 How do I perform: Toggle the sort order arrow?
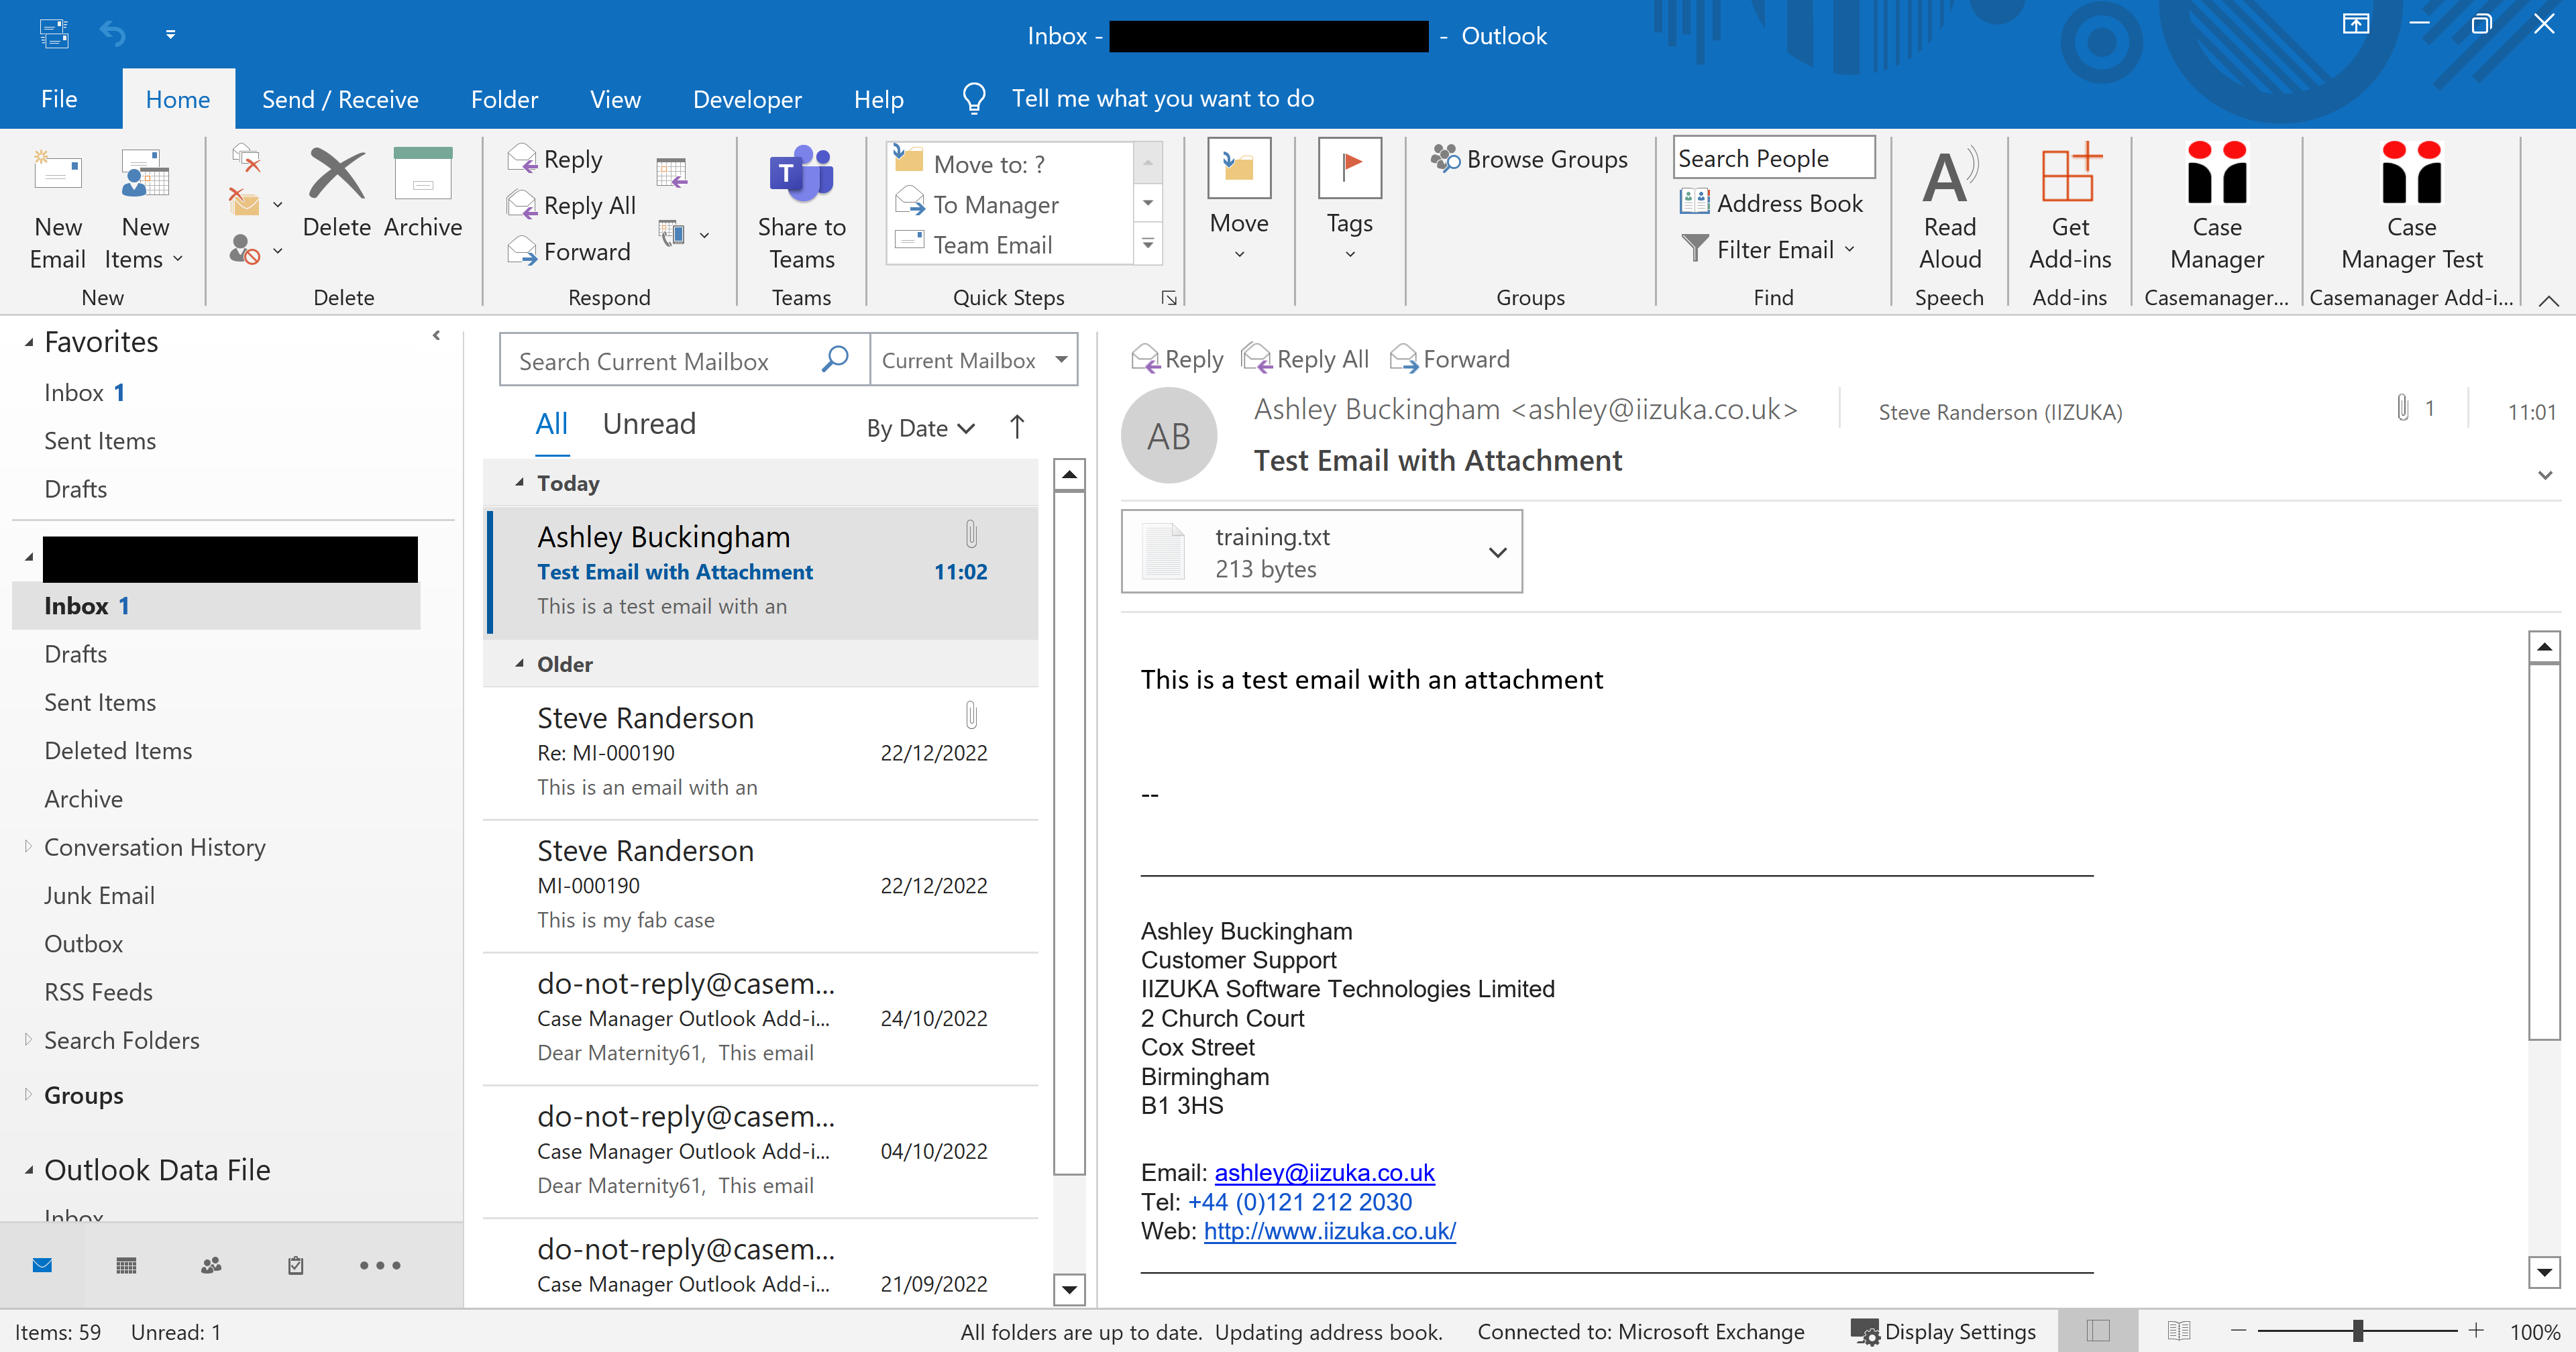tap(1017, 427)
